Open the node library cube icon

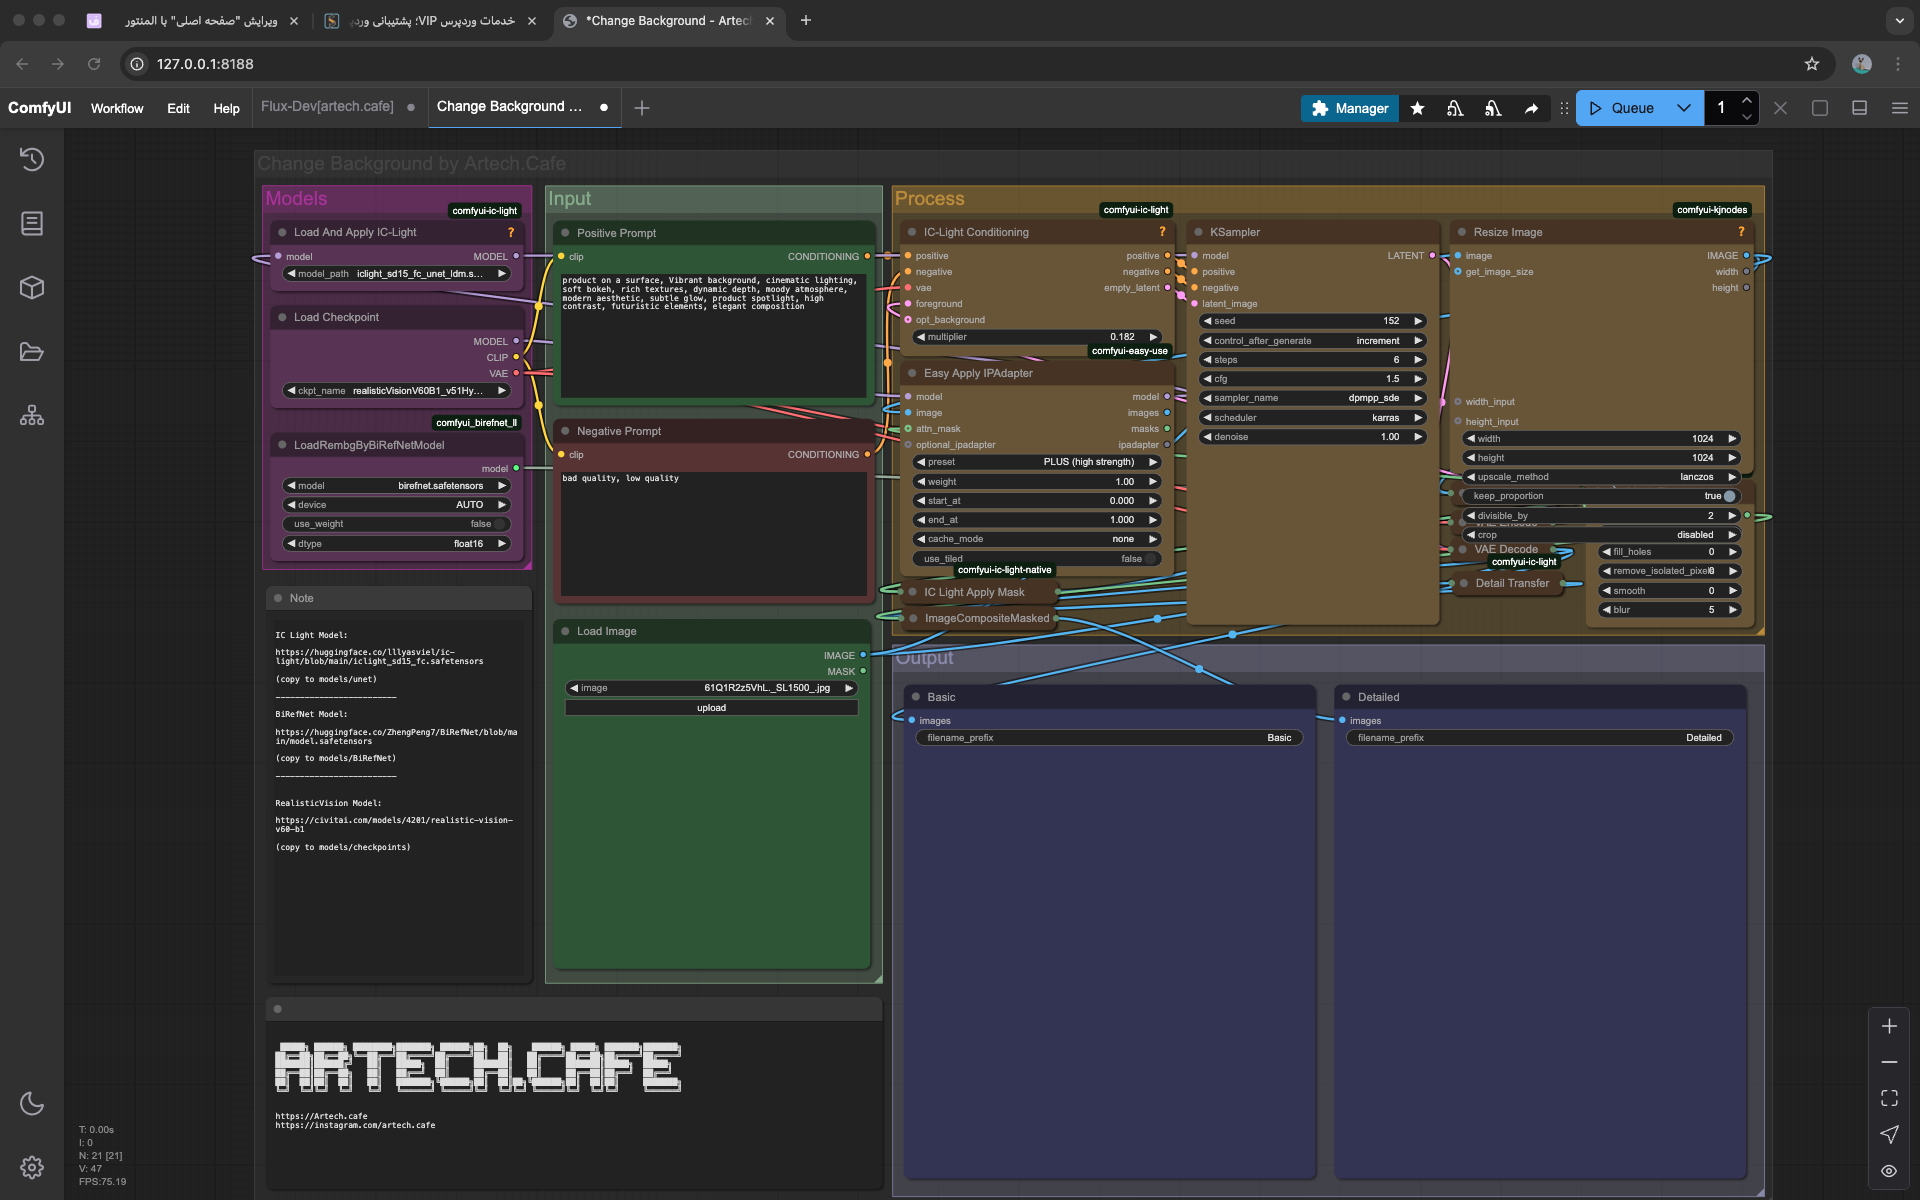(31, 288)
